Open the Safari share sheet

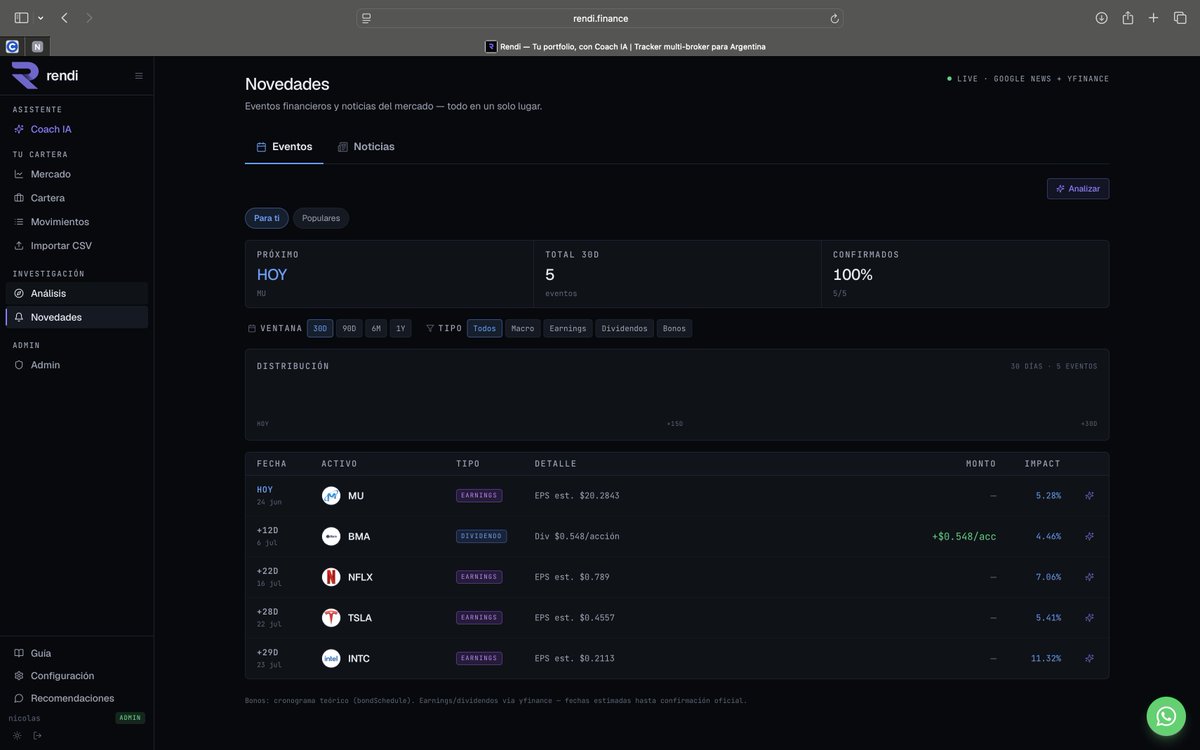(x=1127, y=18)
